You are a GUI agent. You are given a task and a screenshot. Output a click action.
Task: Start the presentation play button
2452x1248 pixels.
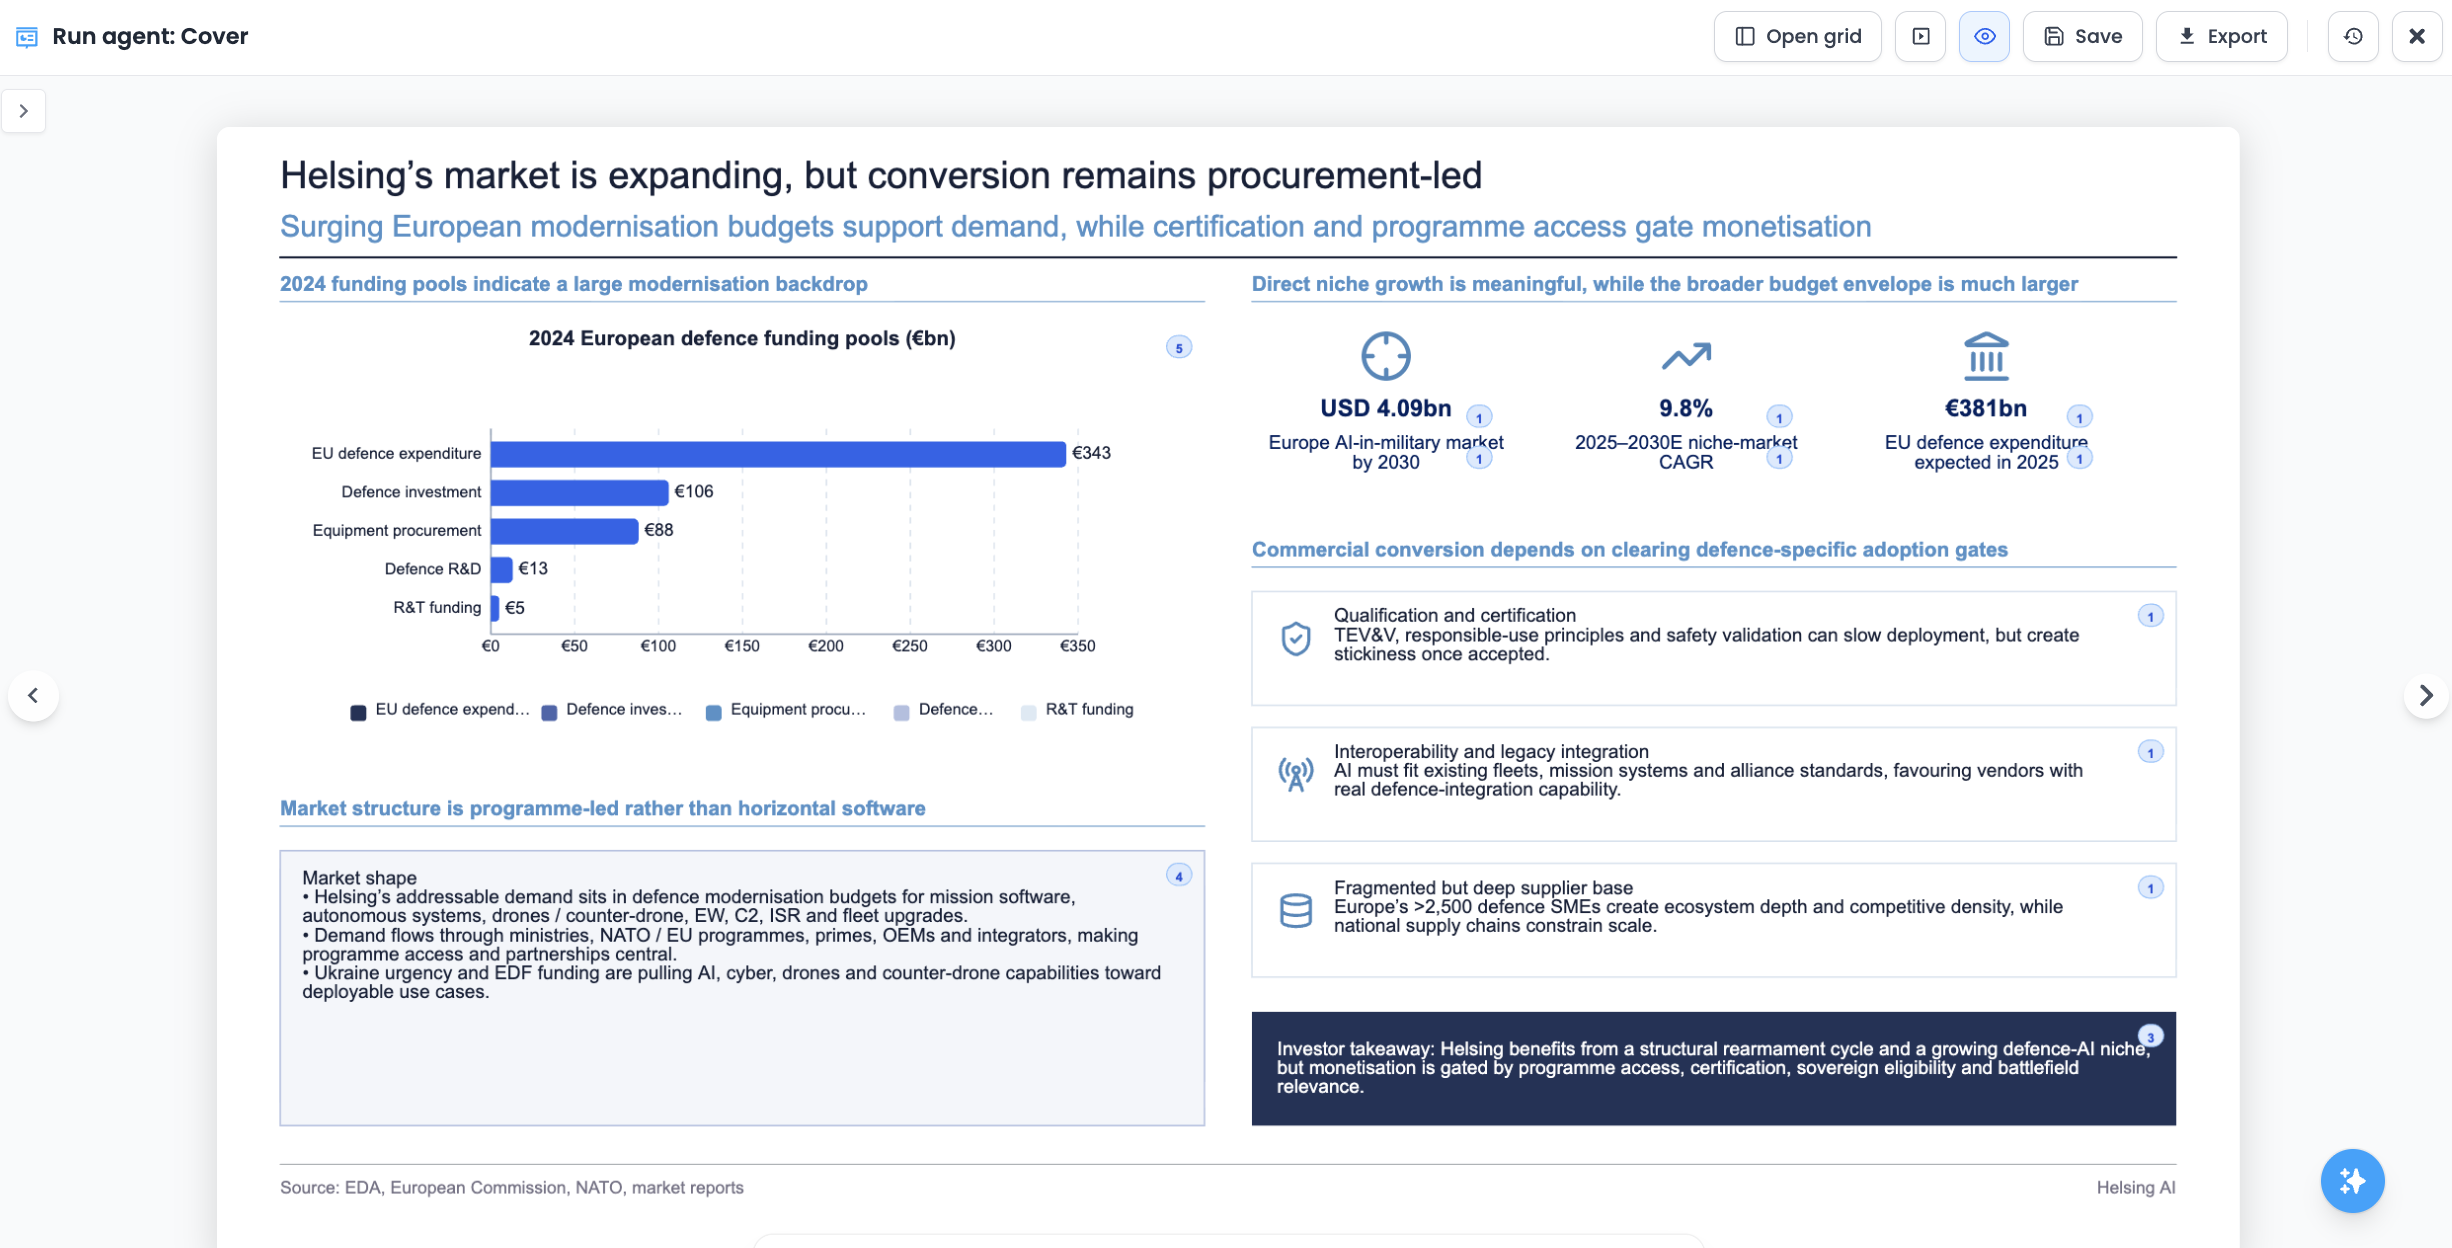(x=1920, y=37)
